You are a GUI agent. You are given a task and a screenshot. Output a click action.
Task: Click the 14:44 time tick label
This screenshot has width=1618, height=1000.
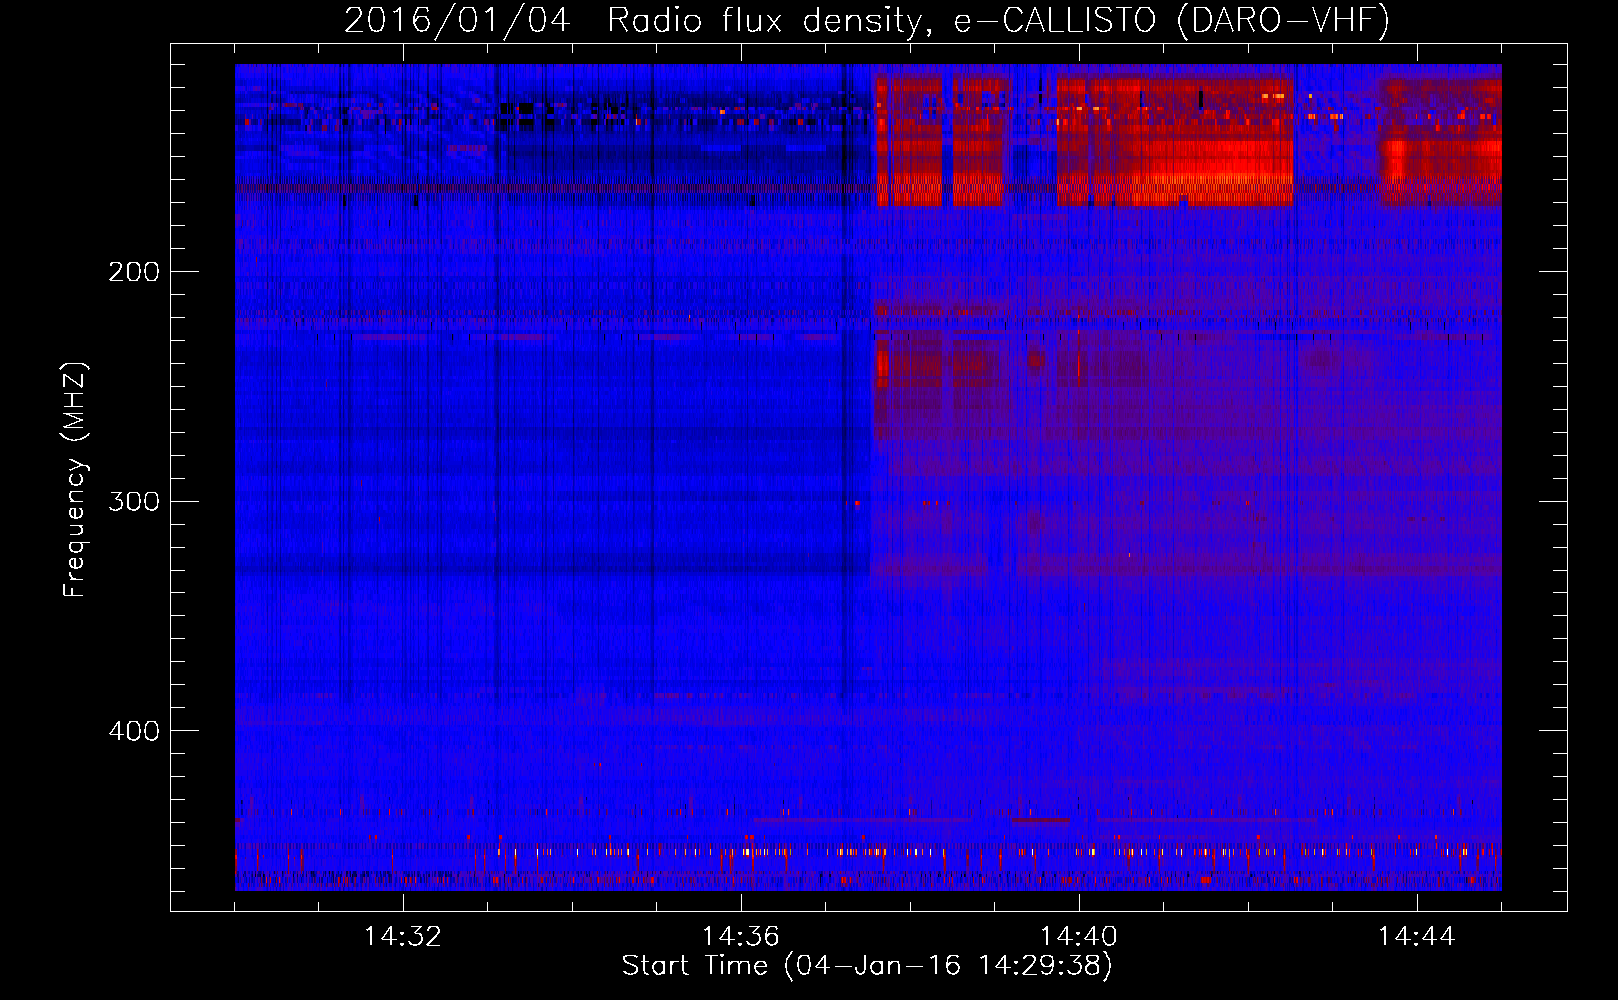click(1417, 937)
